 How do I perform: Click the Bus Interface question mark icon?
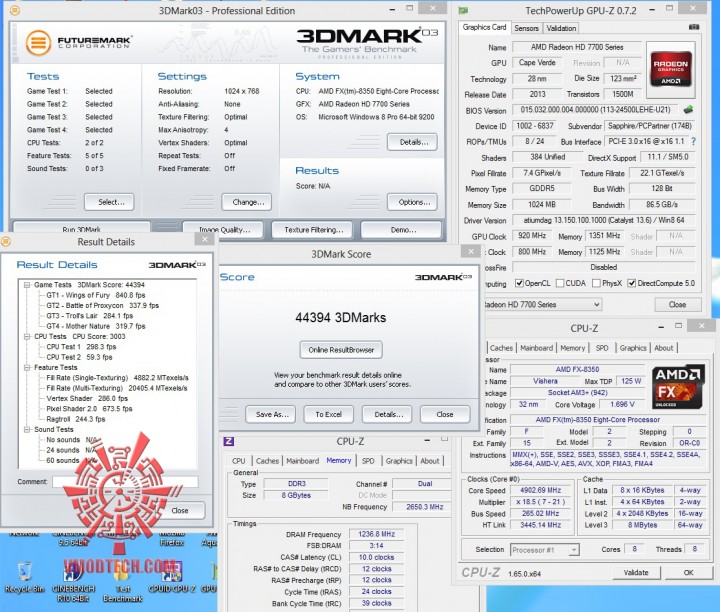[693, 142]
